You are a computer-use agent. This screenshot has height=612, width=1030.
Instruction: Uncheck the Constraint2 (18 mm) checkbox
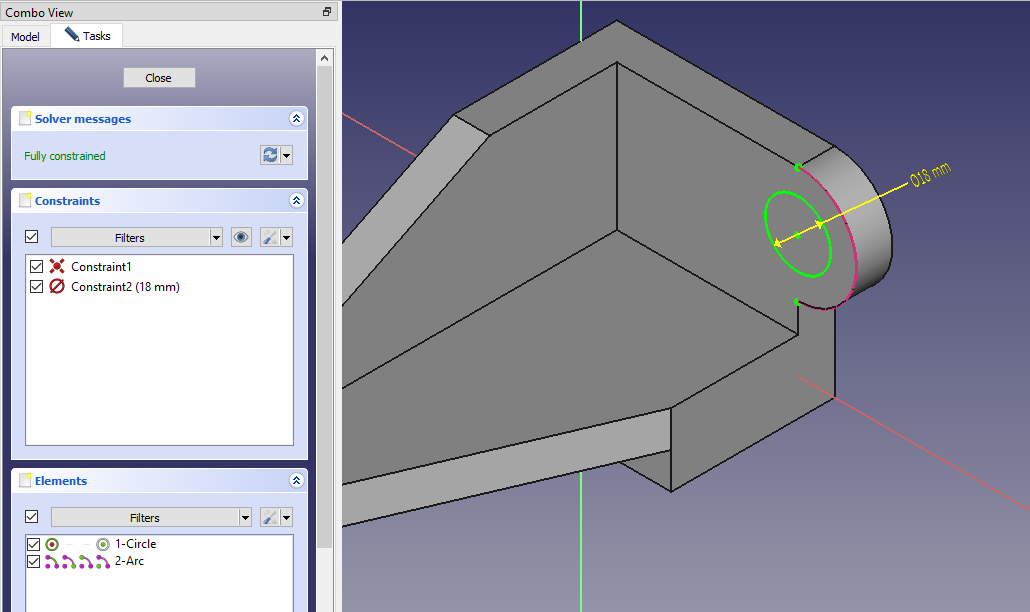37,287
